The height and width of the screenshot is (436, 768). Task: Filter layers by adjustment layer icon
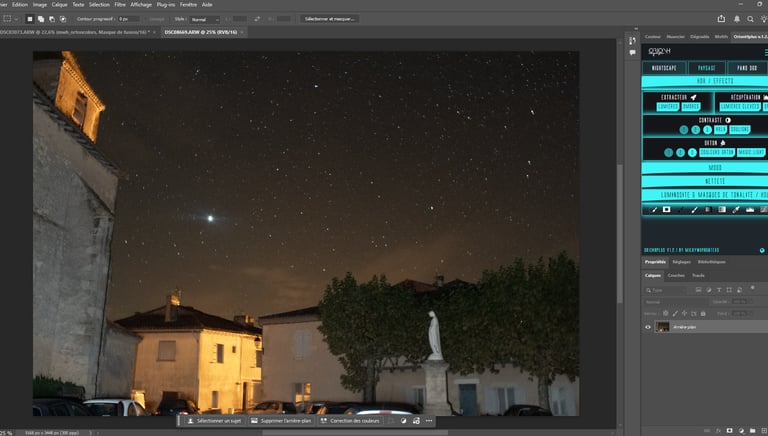coord(709,290)
